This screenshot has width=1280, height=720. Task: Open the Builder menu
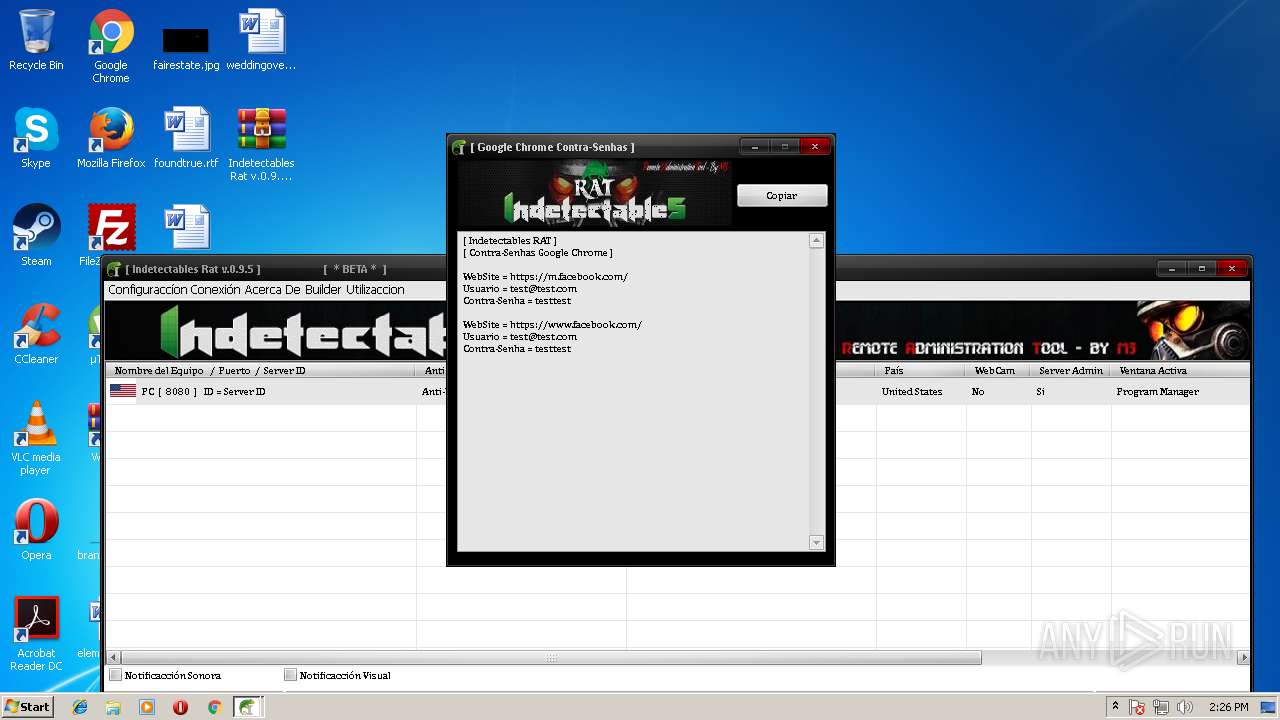click(324, 290)
